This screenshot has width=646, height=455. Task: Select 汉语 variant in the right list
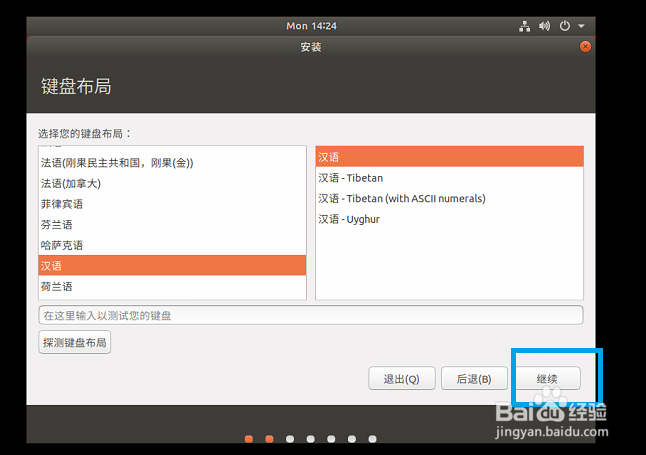point(449,157)
